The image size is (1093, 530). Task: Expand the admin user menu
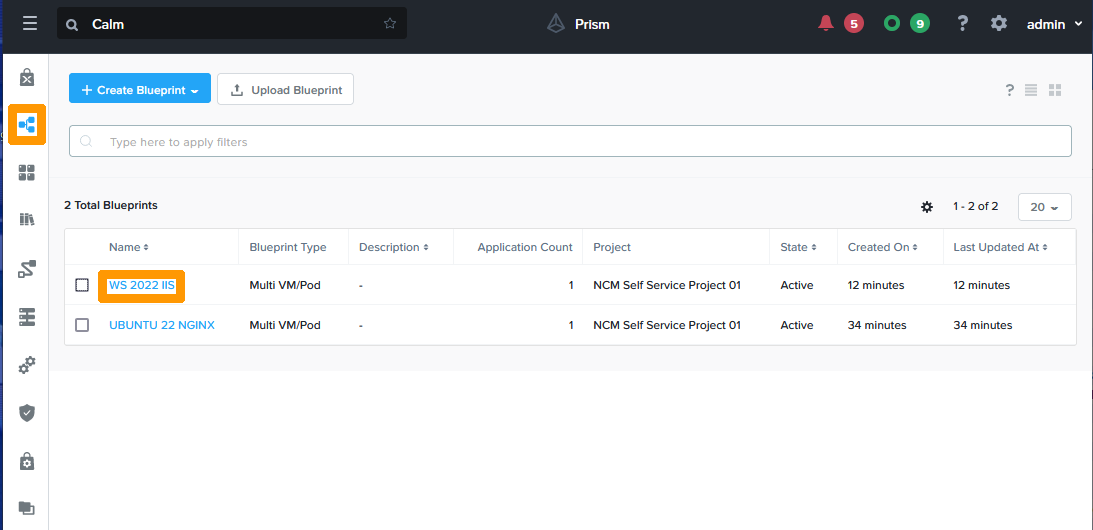(x=1054, y=24)
